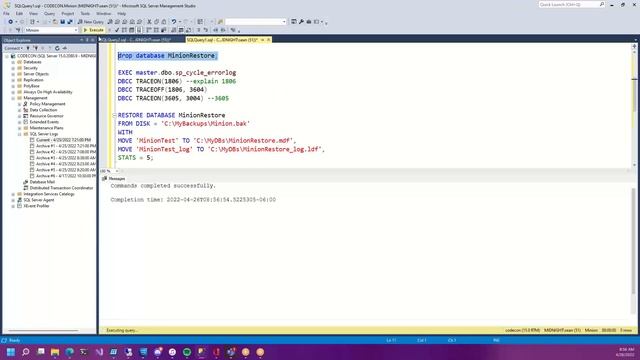This screenshot has height=360, width=640.
Task: Open the View menu
Action: coord(33,13)
